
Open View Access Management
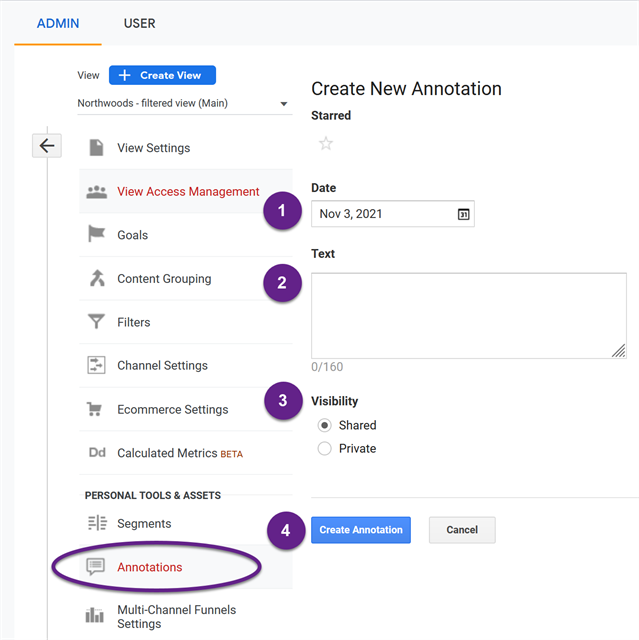[186, 191]
